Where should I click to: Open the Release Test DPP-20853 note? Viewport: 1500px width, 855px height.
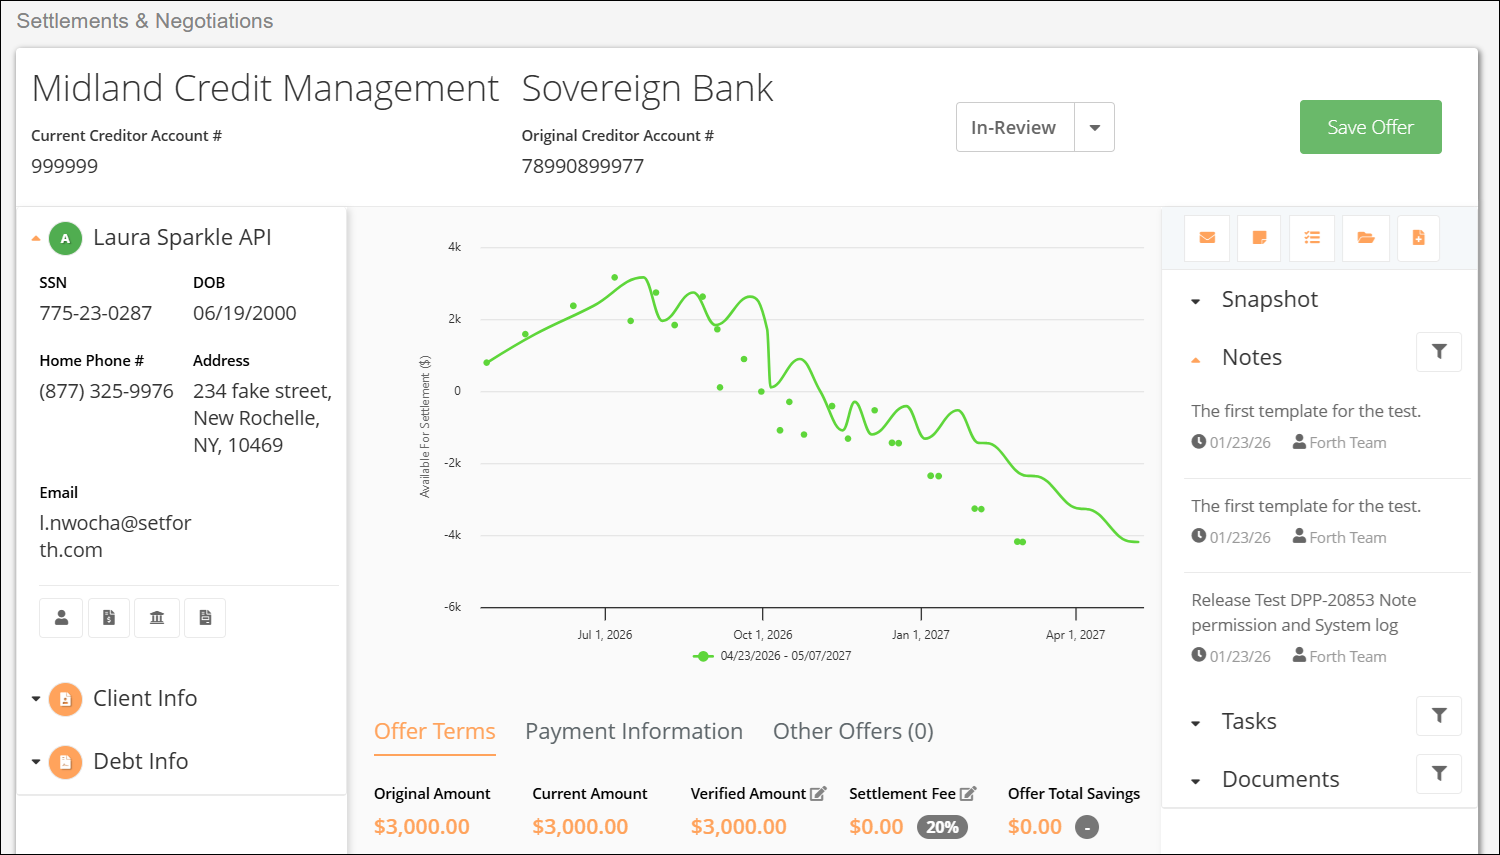1304,612
